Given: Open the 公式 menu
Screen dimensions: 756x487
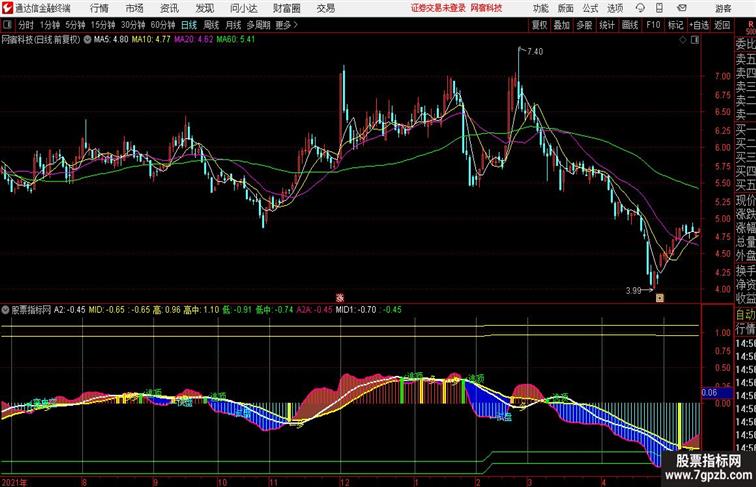Looking at the screenshot, I should [x=590, y=8].
